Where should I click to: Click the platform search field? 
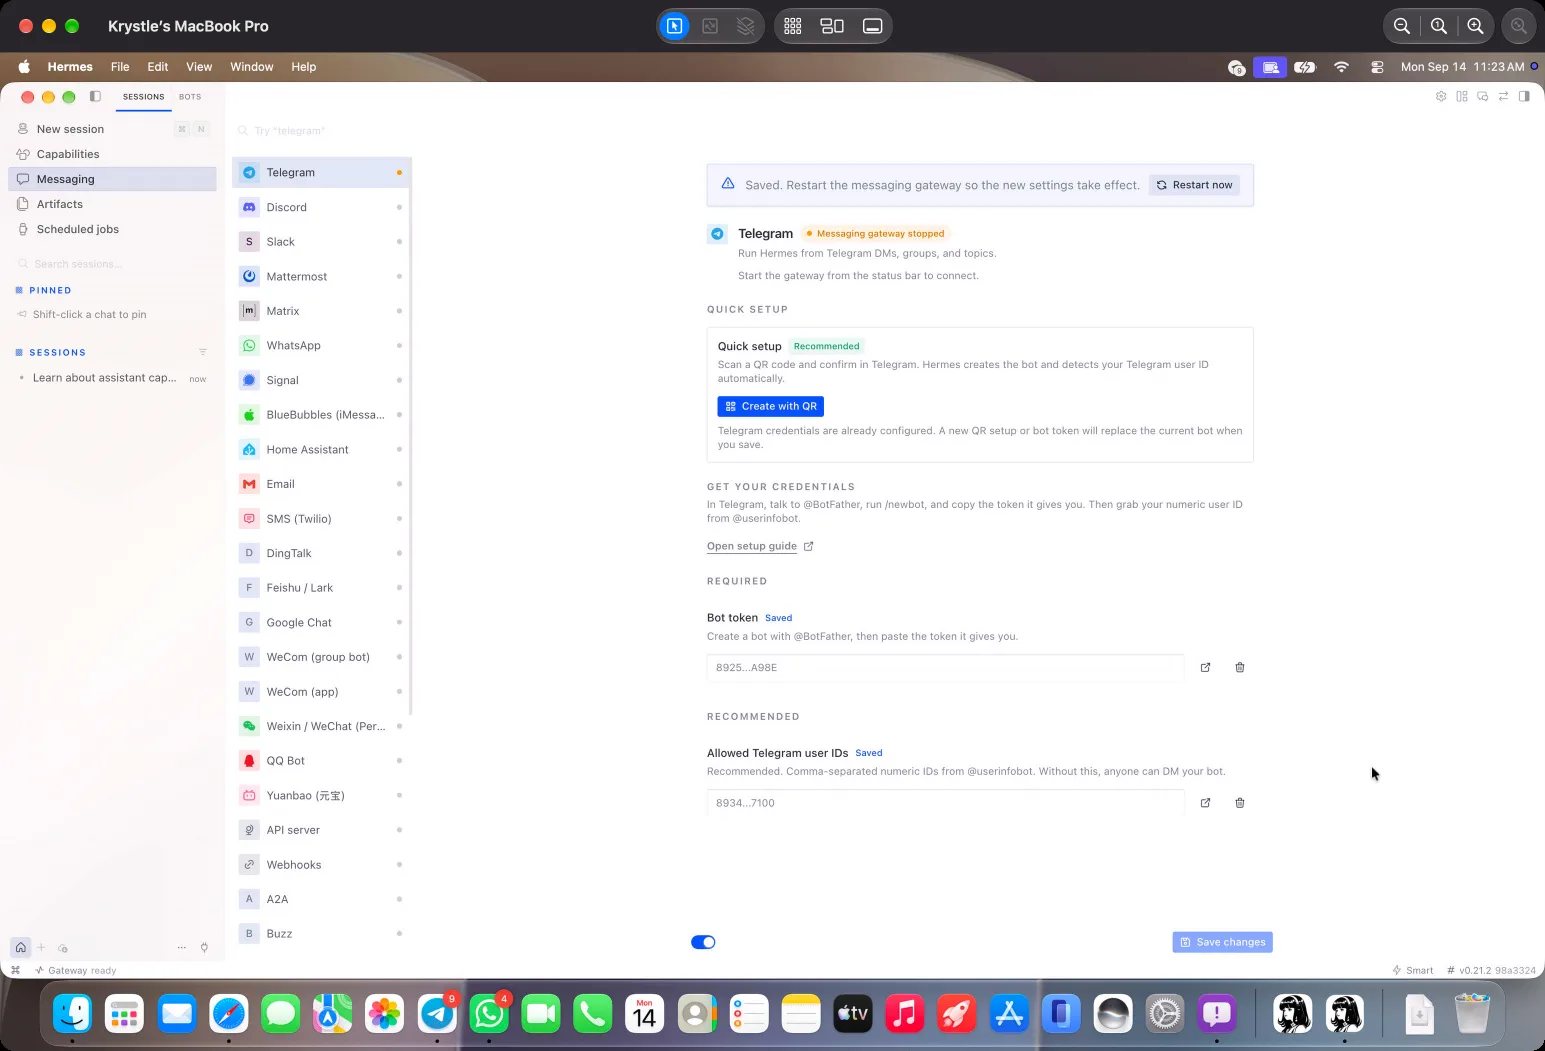pyautogui.click(x=322, y=131)
